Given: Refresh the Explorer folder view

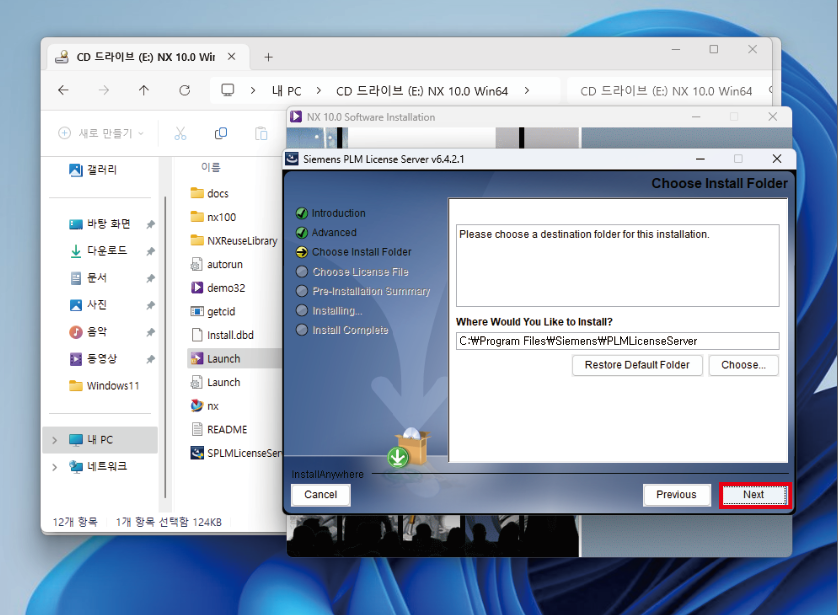Looking at the screenshot, I should [184, 90].
